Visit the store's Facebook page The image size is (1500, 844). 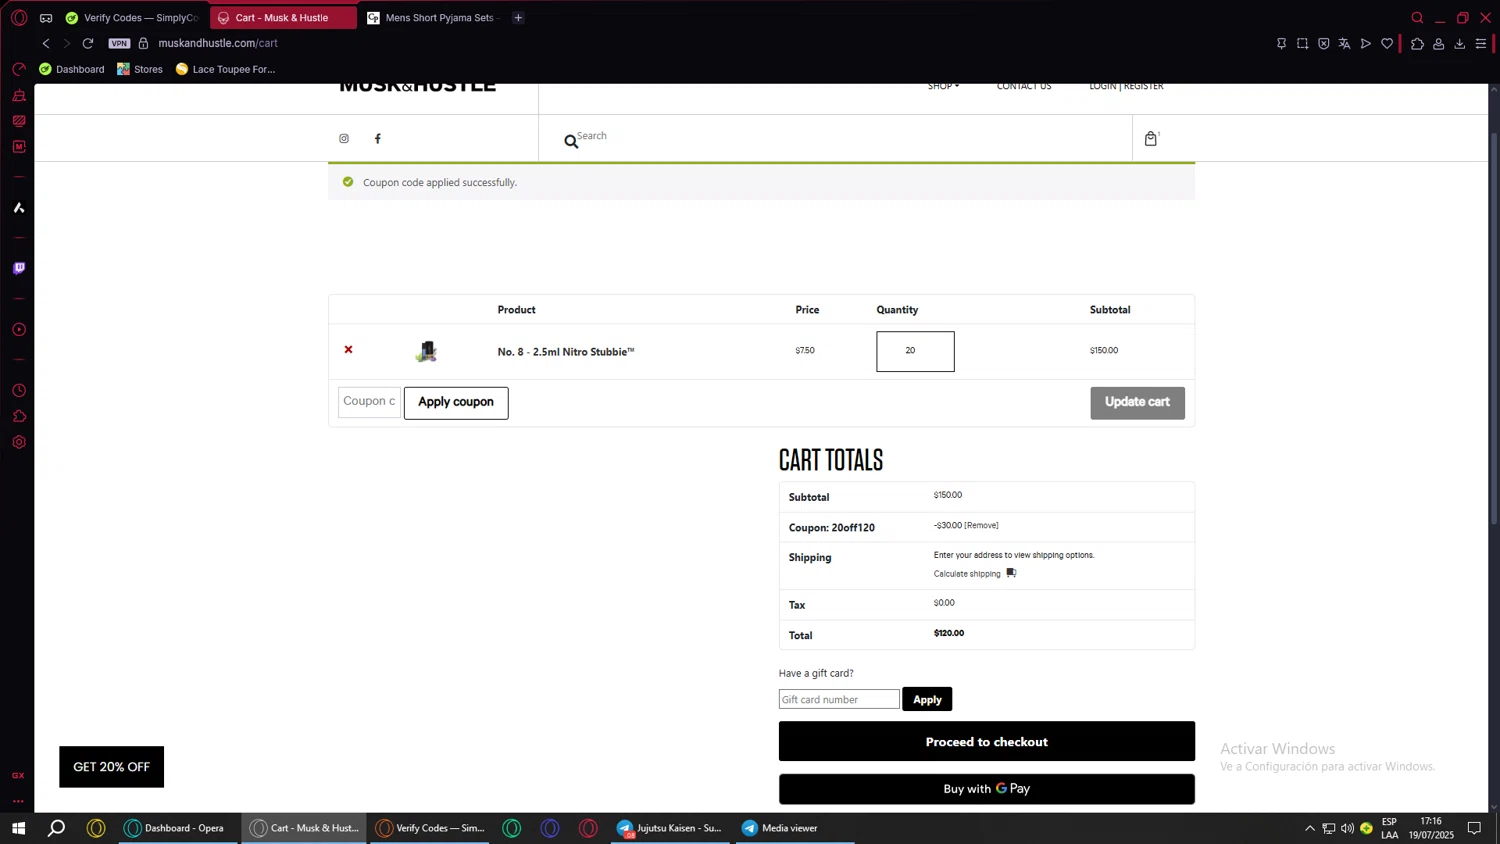coord(377,138)
